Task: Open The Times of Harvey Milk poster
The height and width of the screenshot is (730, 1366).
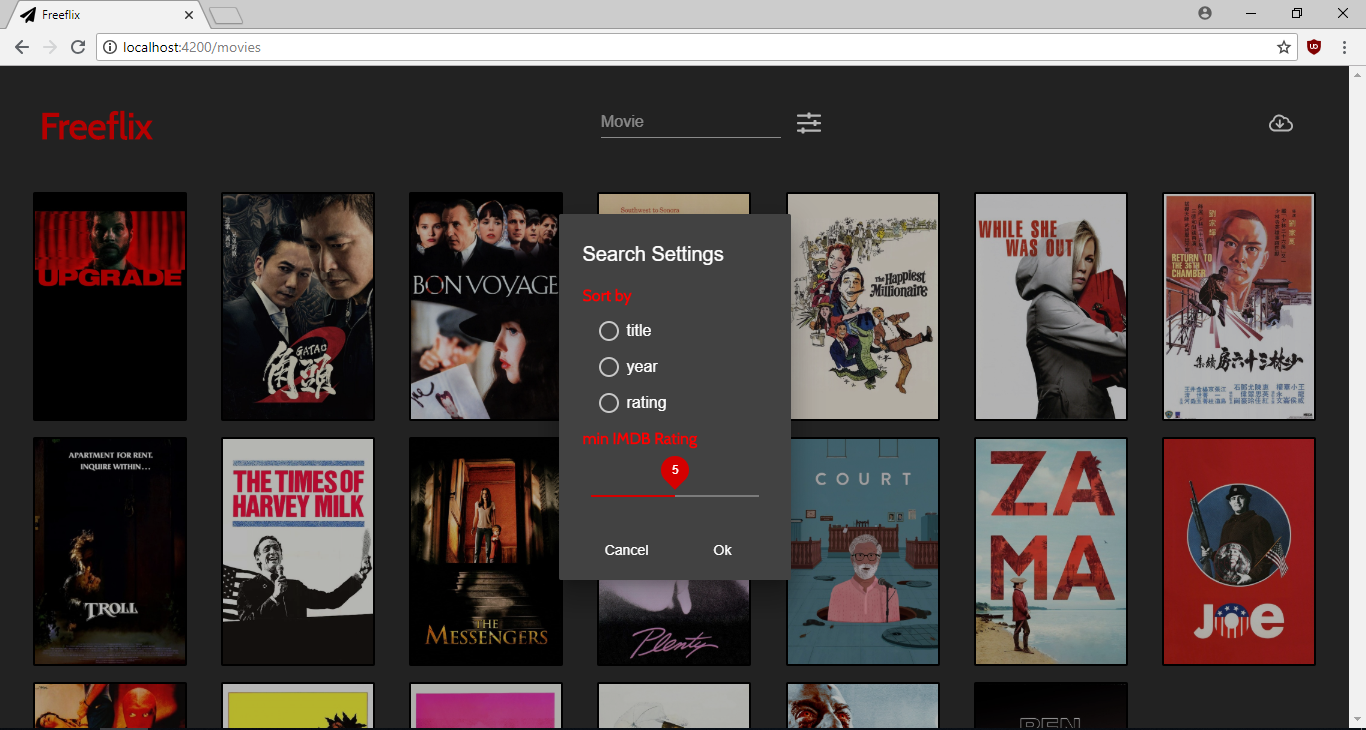Action: pos(298,551)
